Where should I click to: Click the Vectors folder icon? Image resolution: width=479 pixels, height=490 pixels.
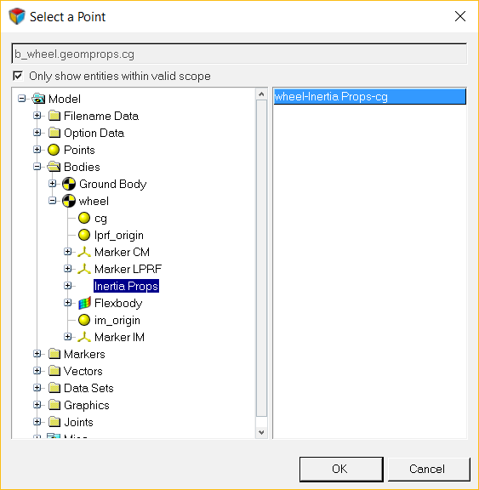(54, 371)
